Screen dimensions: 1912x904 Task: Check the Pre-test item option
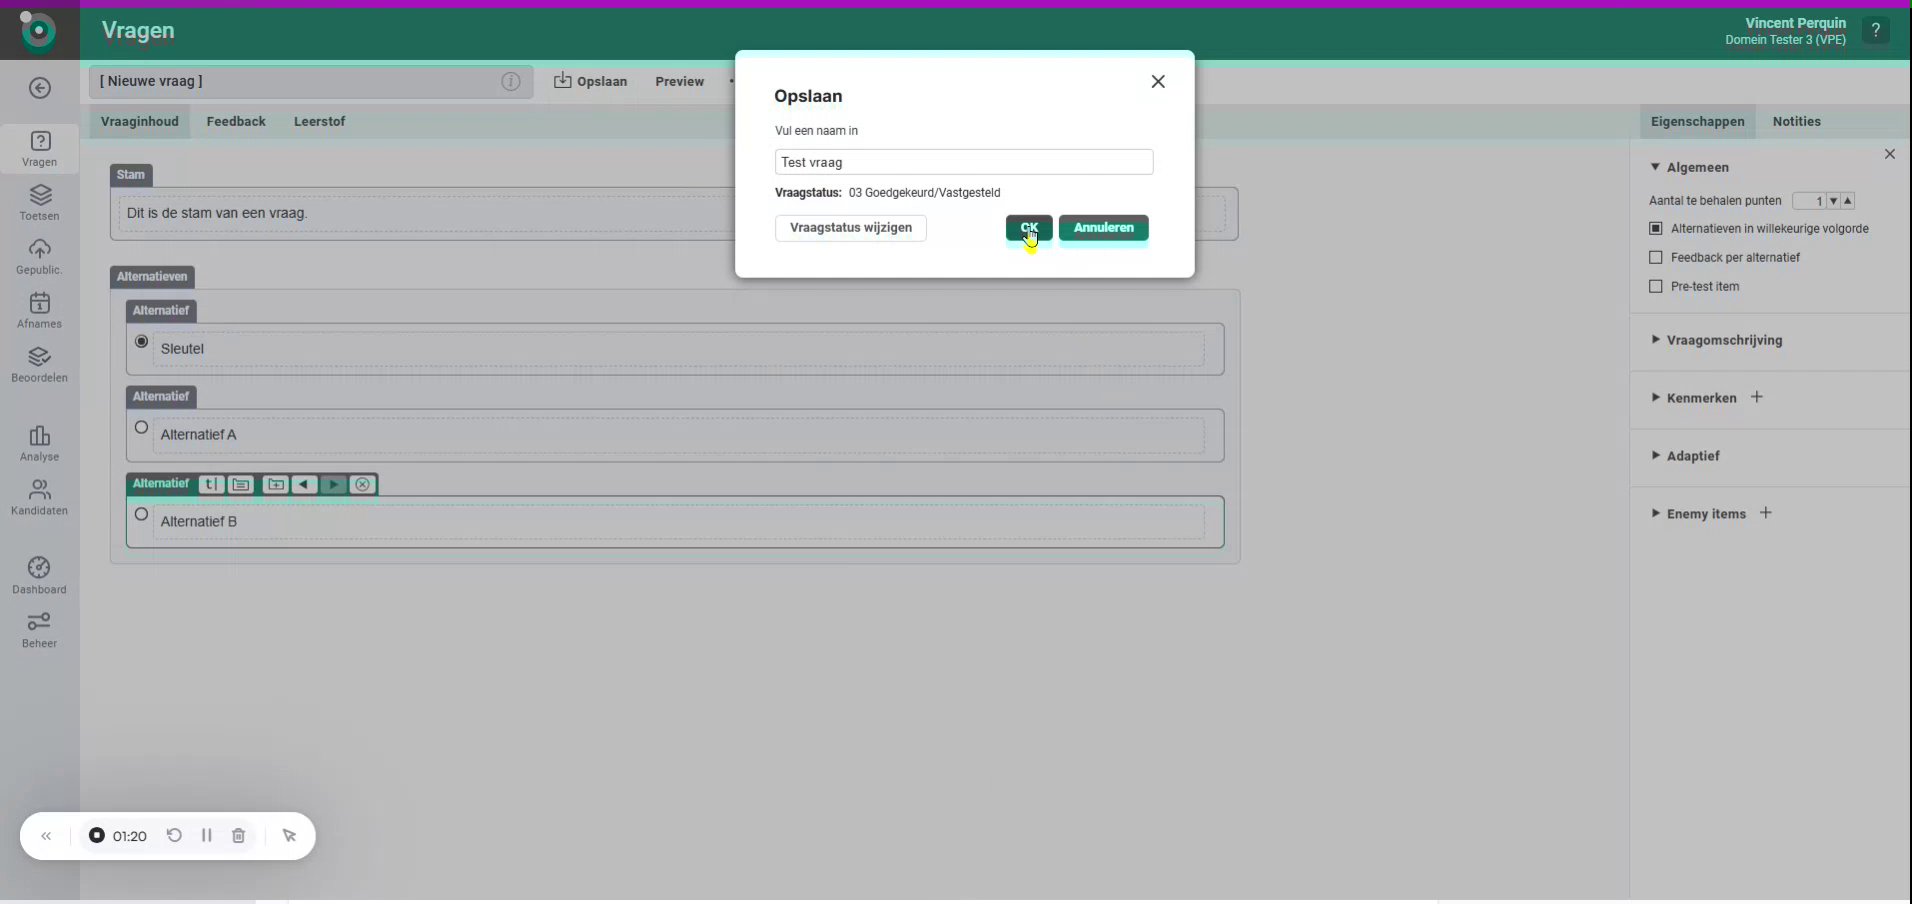coord(1655,287)
